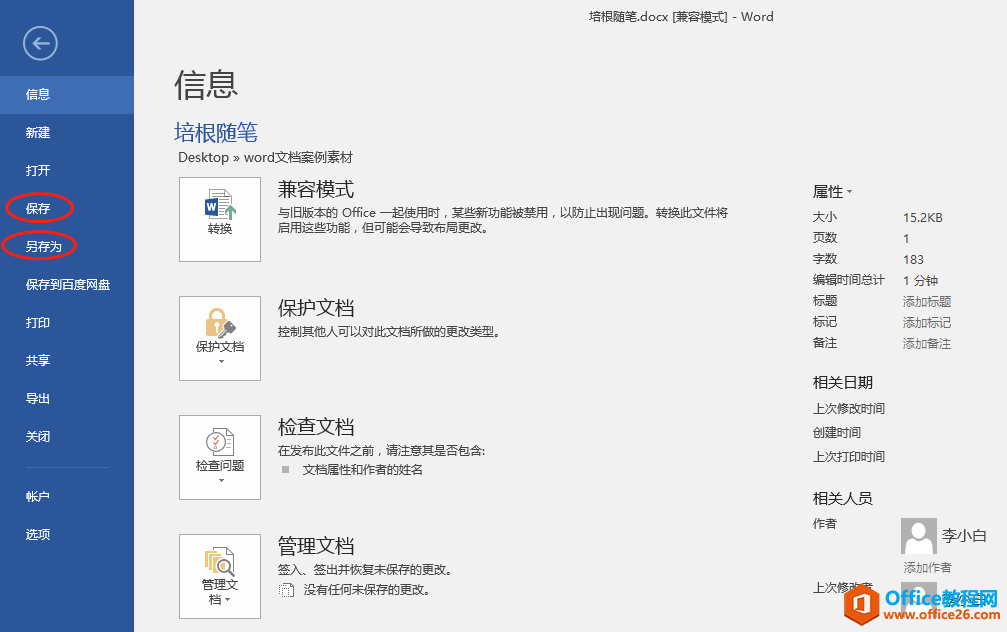Viewport: 1007px width, 632px height.
Task: Click the Office教程网 logo icon
Action: pos(861,606)
